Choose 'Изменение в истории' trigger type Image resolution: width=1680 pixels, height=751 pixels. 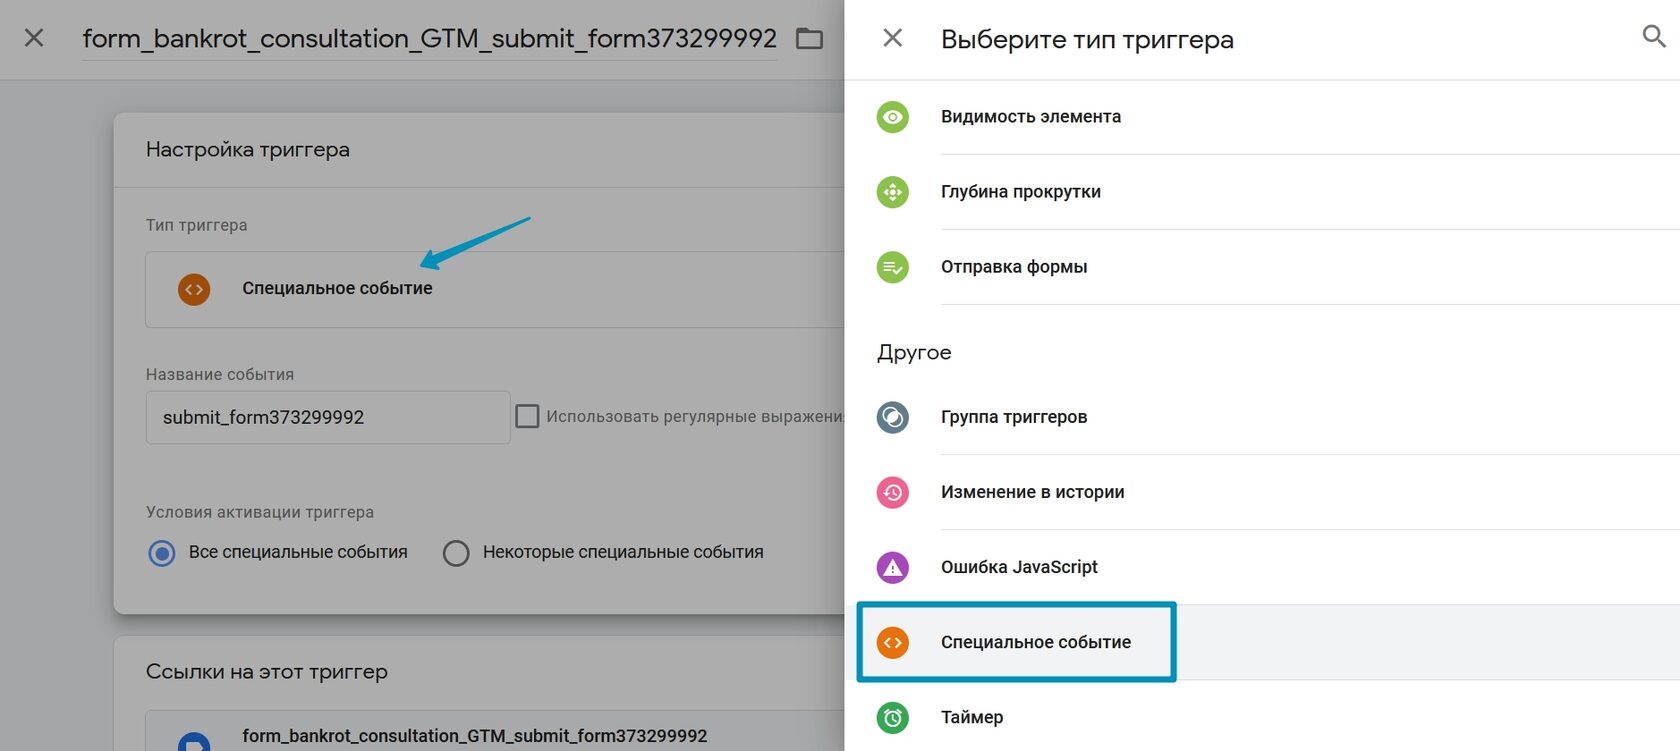pyautogui.click(x=1033, y=492)
